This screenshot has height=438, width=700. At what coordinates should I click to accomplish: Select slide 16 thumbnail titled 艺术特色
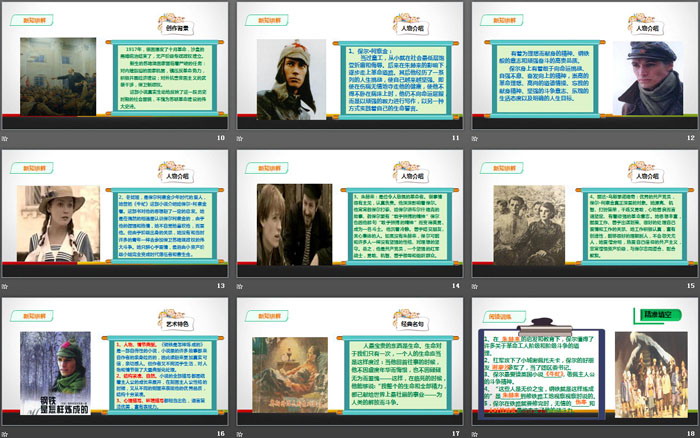tap(115, 361)
